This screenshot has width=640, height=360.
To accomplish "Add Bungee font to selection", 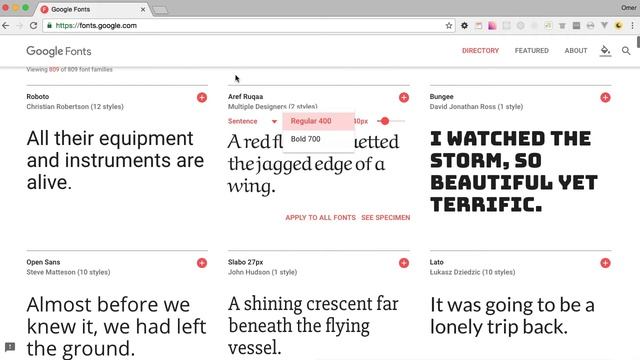I will point(605,98).
